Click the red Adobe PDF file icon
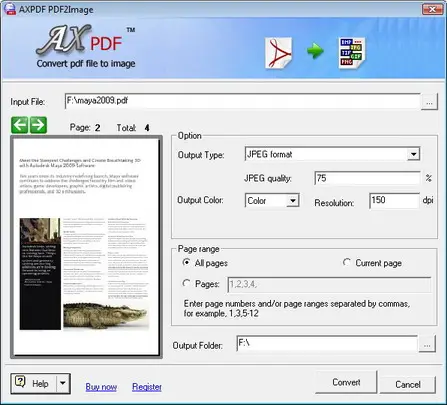447x405 pixels. point(279,53)
